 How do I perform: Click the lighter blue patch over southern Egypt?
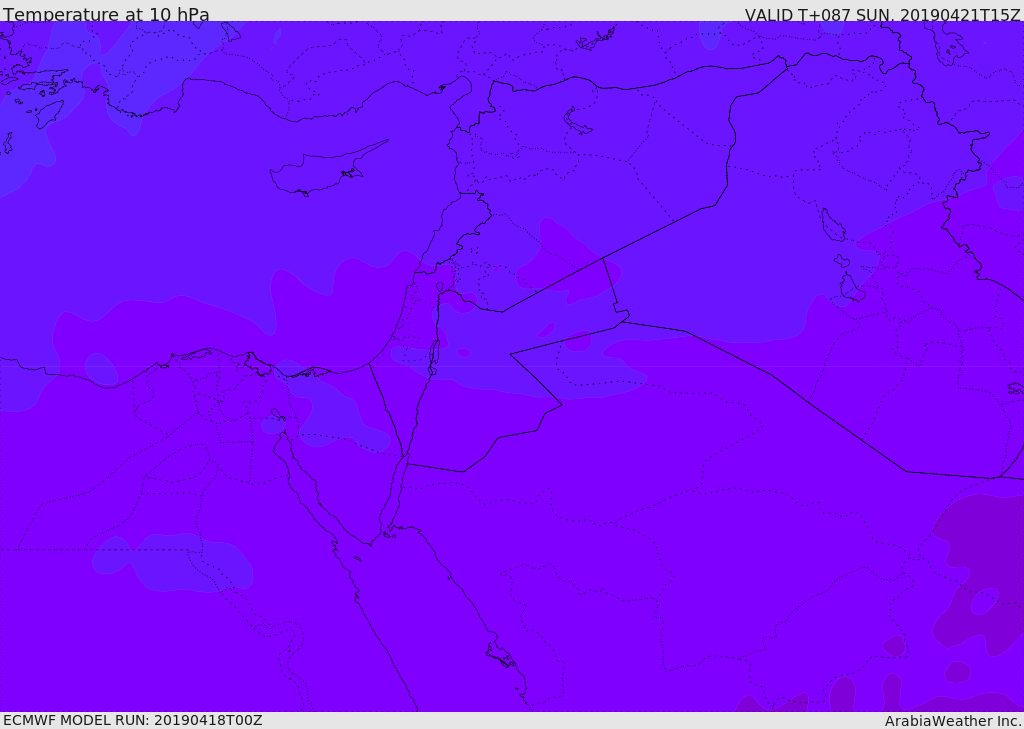tap(173, 562)
